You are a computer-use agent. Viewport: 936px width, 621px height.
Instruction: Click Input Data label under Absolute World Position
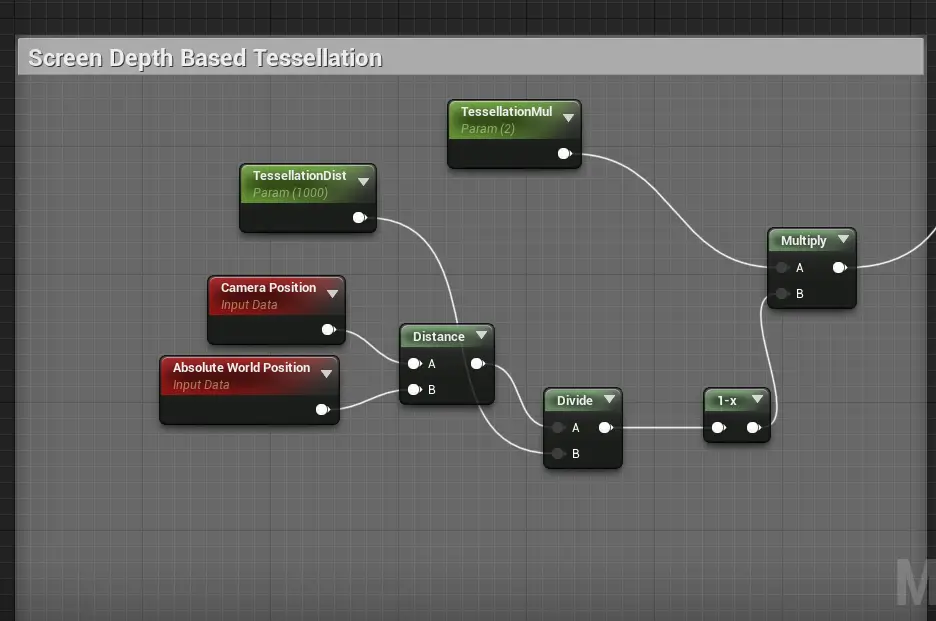pos(201,385)
